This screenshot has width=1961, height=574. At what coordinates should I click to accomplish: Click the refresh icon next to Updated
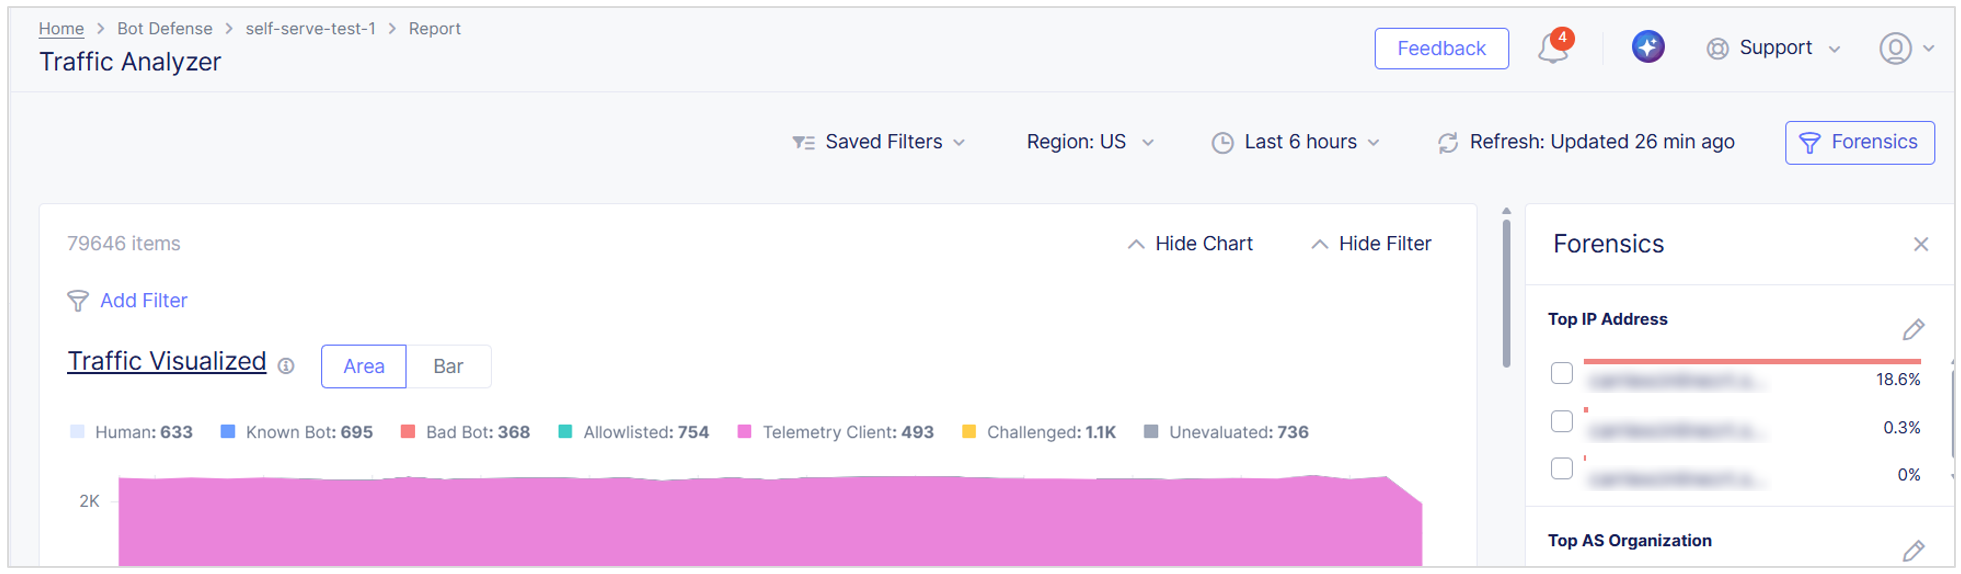click(x=1447, y=143)
